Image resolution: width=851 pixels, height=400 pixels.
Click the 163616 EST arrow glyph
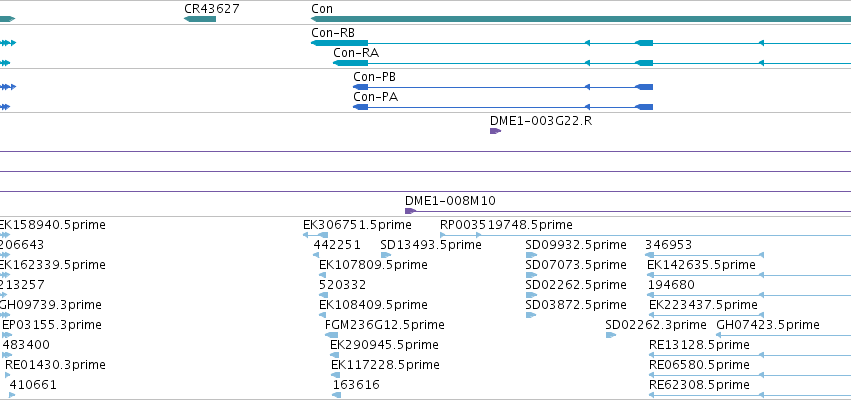pyautogui.click(x=336, y=395)
